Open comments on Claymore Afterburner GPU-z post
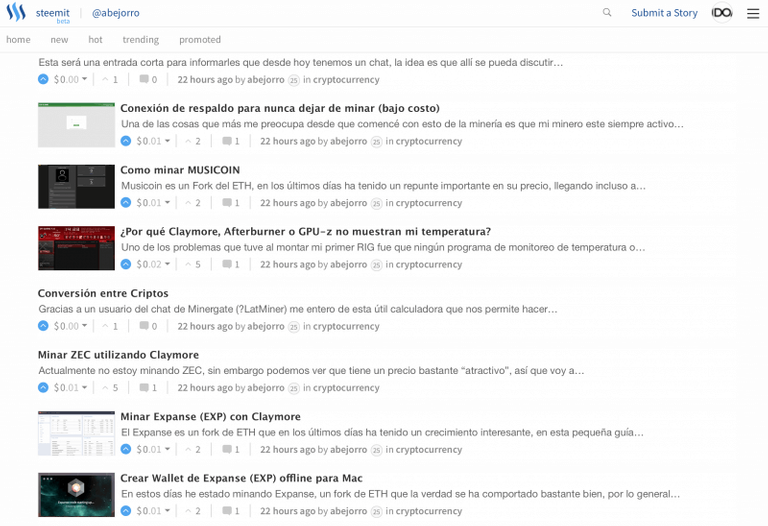768x526 pixels. click(x=231, y=264)
